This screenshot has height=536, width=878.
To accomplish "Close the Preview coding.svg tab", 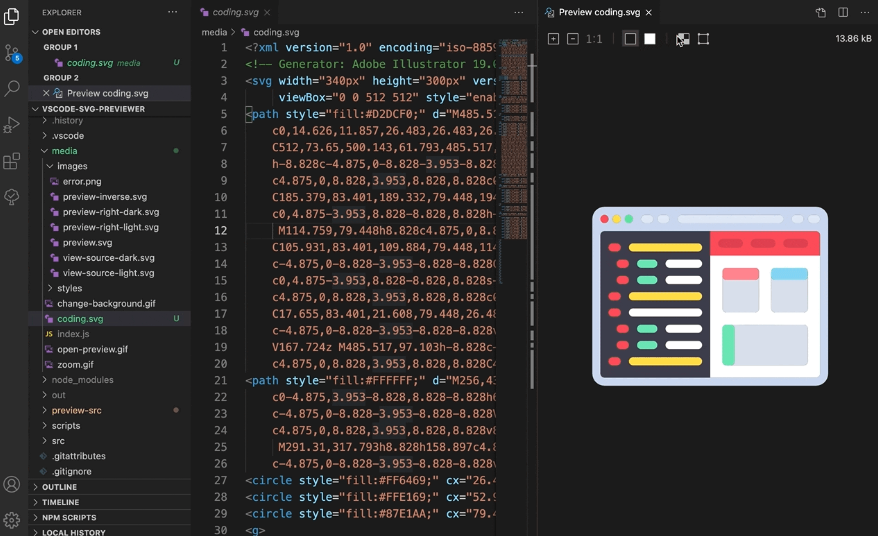I will tap(648, 12).
